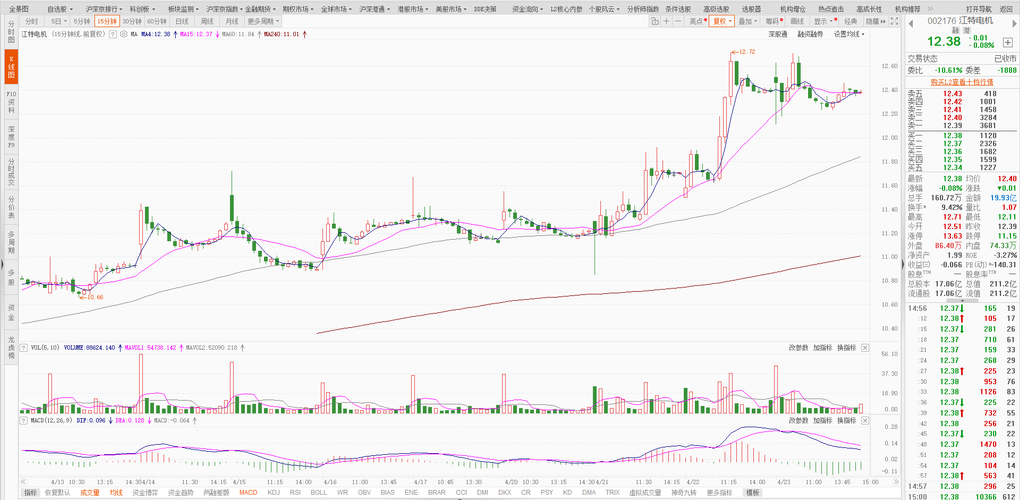Open 叠加 overlay dropdown
The width and height of the screenshot is (1020, 500).
748,21
